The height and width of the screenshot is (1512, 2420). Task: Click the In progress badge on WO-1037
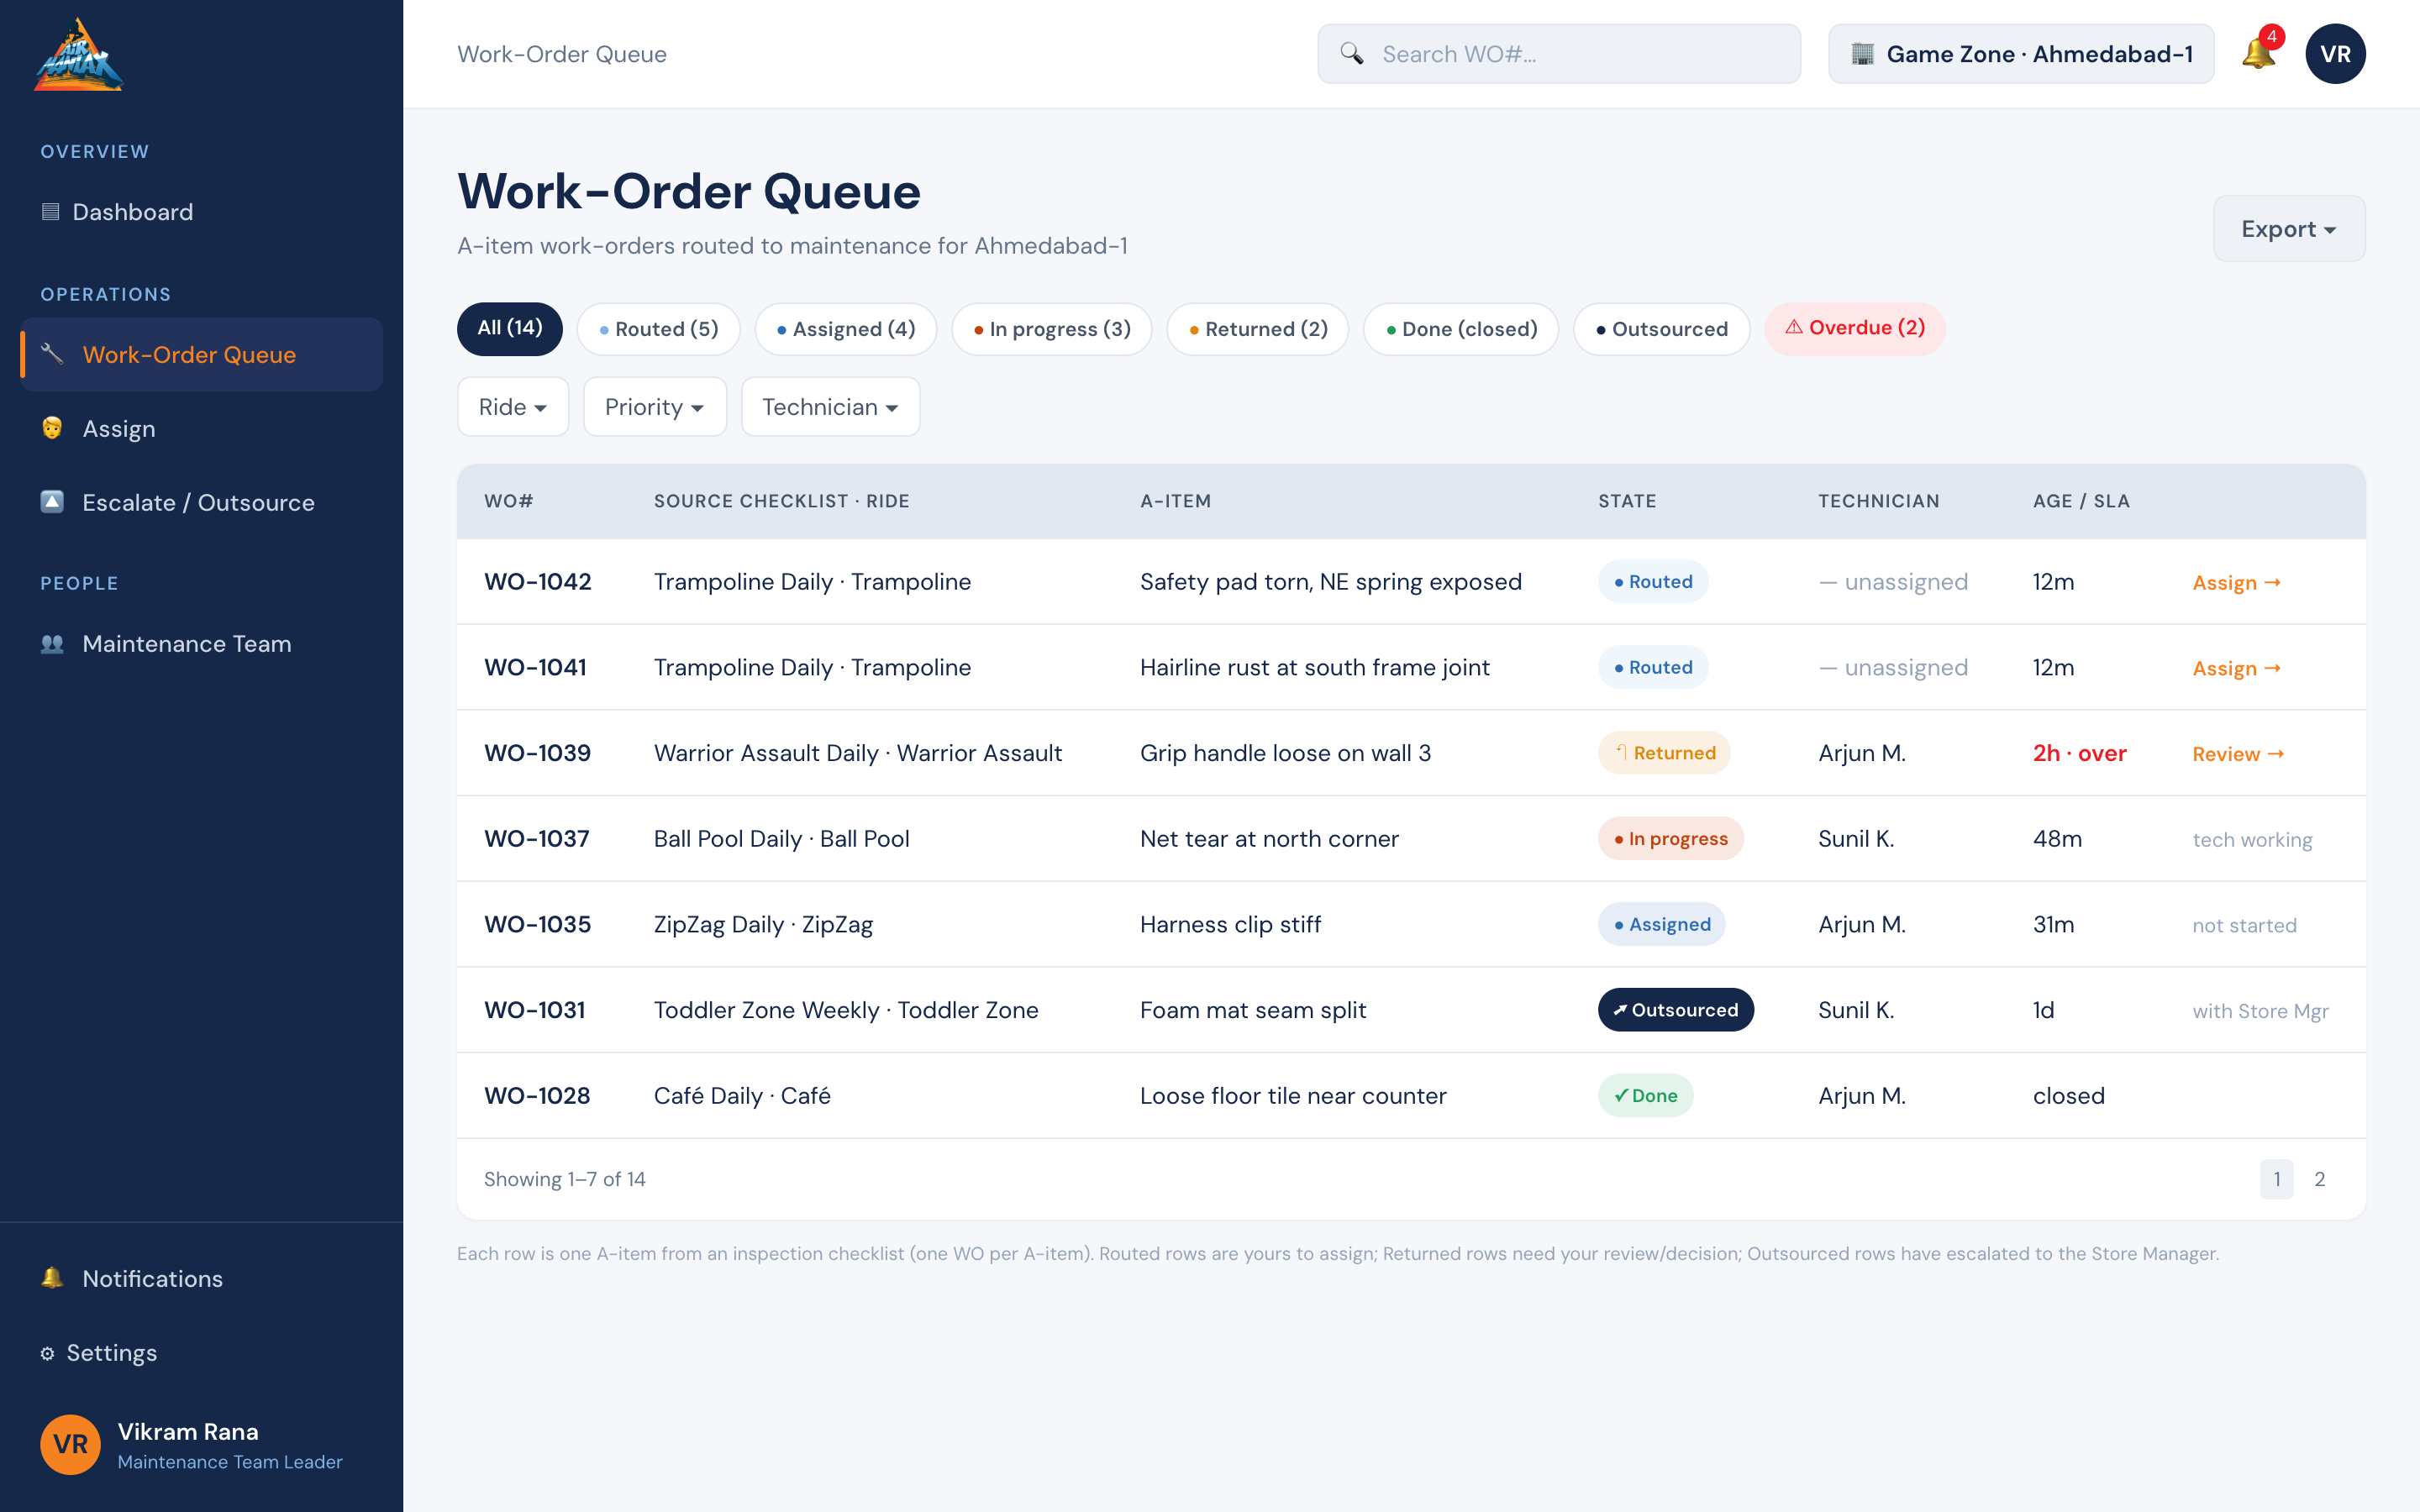(x=1671, y=838)
